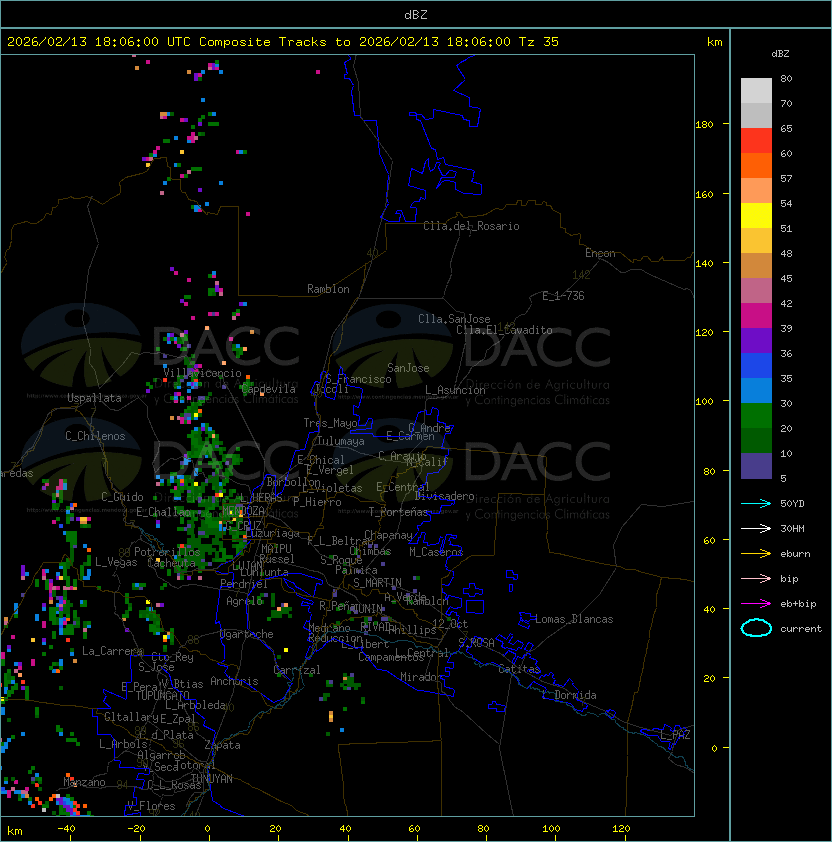The image size is (832, 842).
Task: Click the Villavicencio place label
Action: [x=202, y=373]
